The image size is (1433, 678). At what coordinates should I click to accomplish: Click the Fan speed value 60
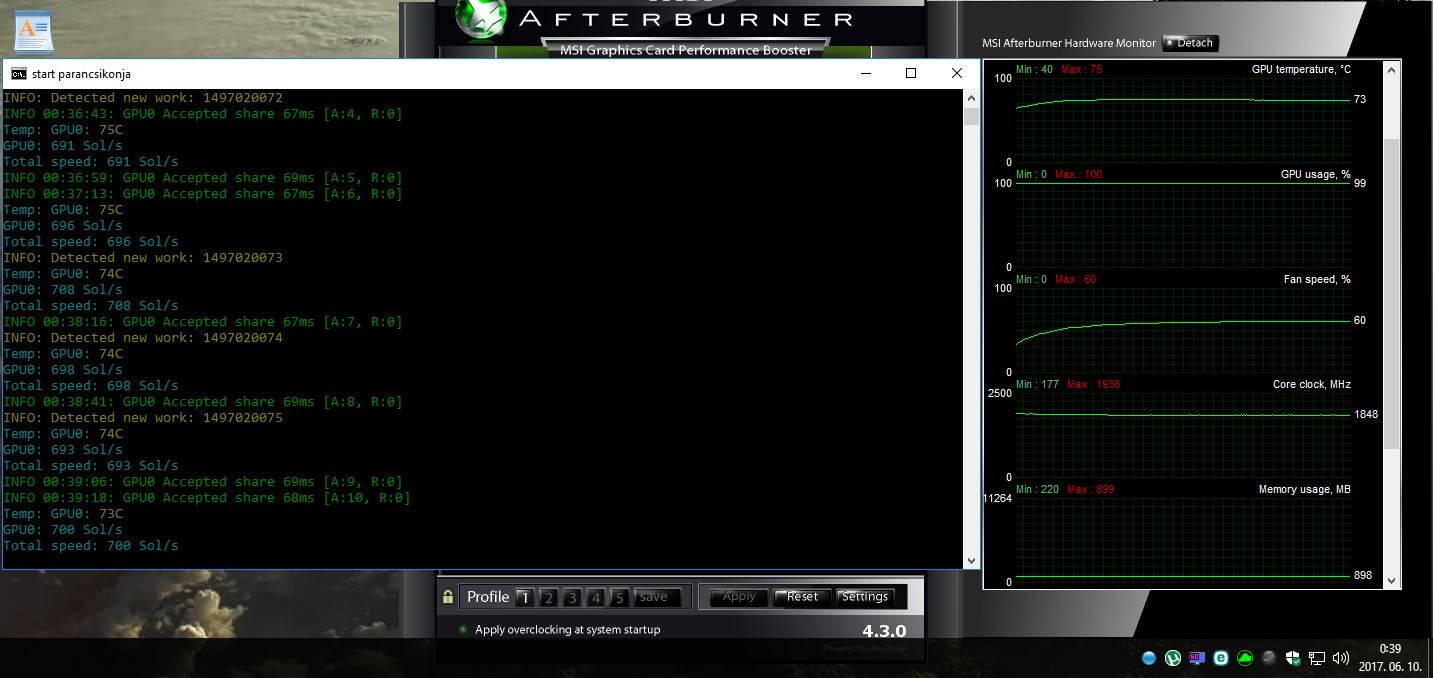(x=1360, y=321)
